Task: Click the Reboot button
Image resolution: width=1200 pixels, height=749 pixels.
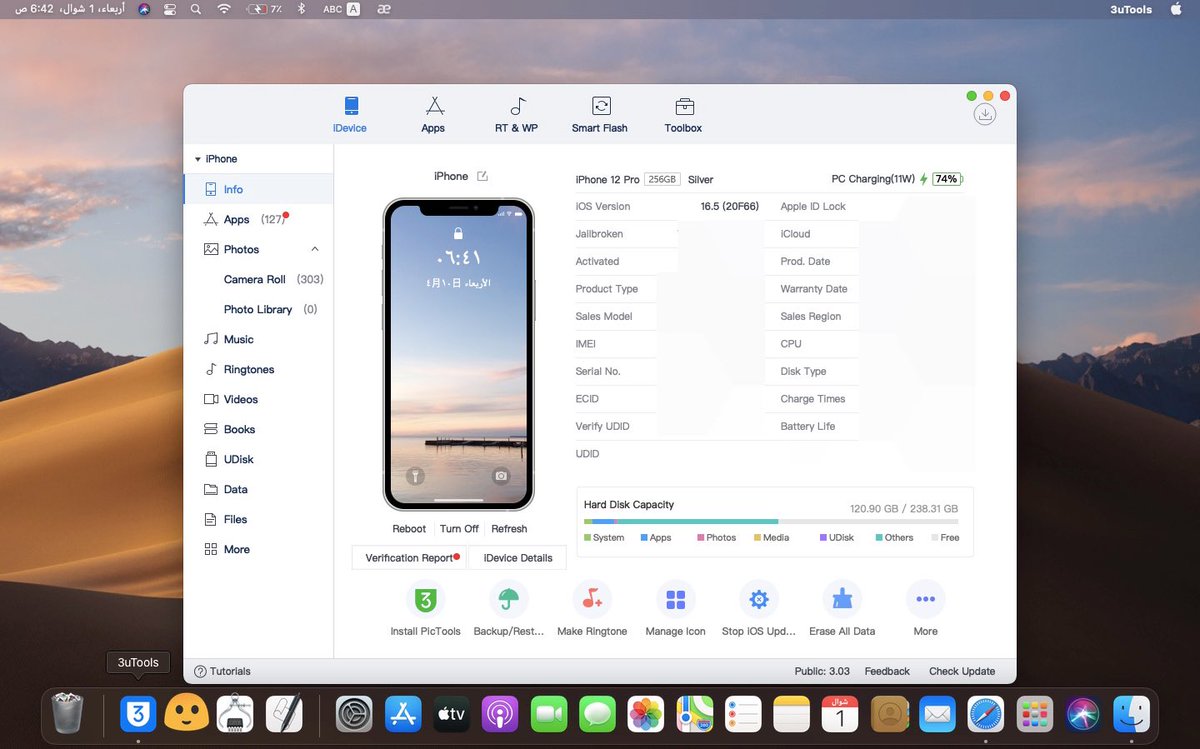Action: pos(409,529)
